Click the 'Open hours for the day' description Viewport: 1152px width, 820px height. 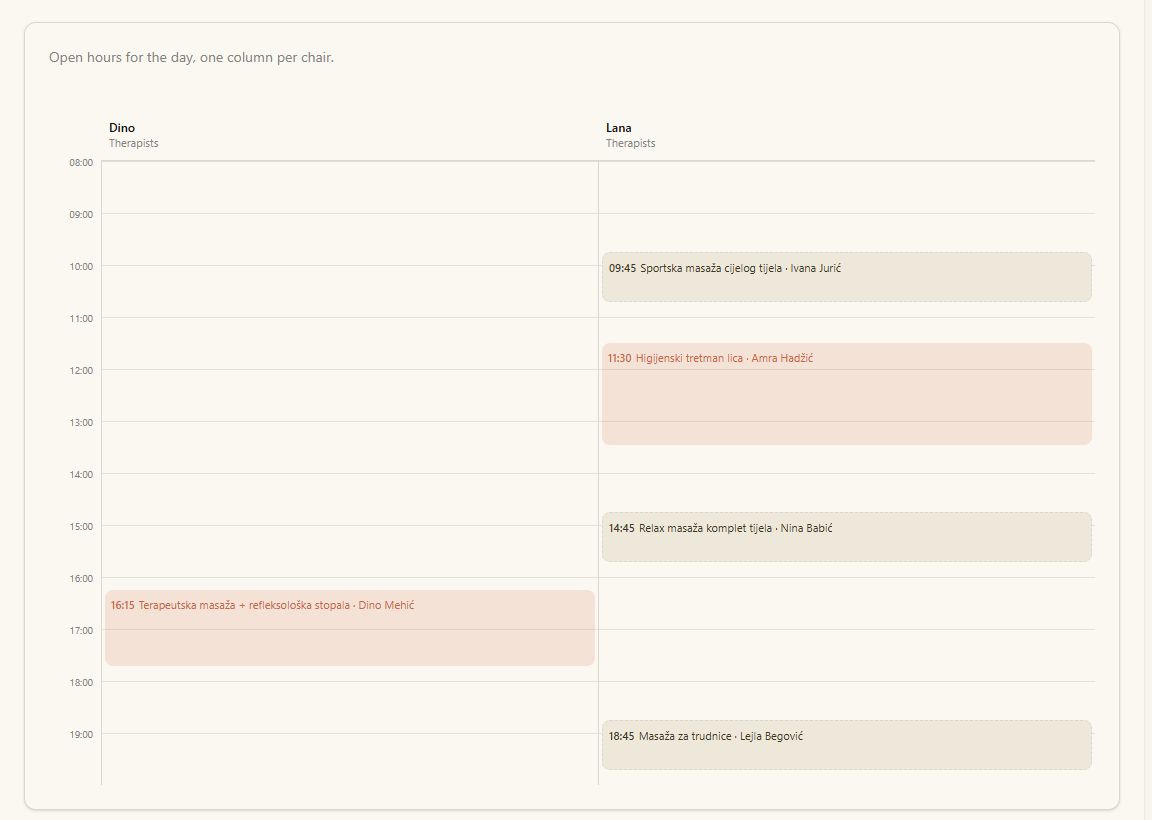pos(191,57)
